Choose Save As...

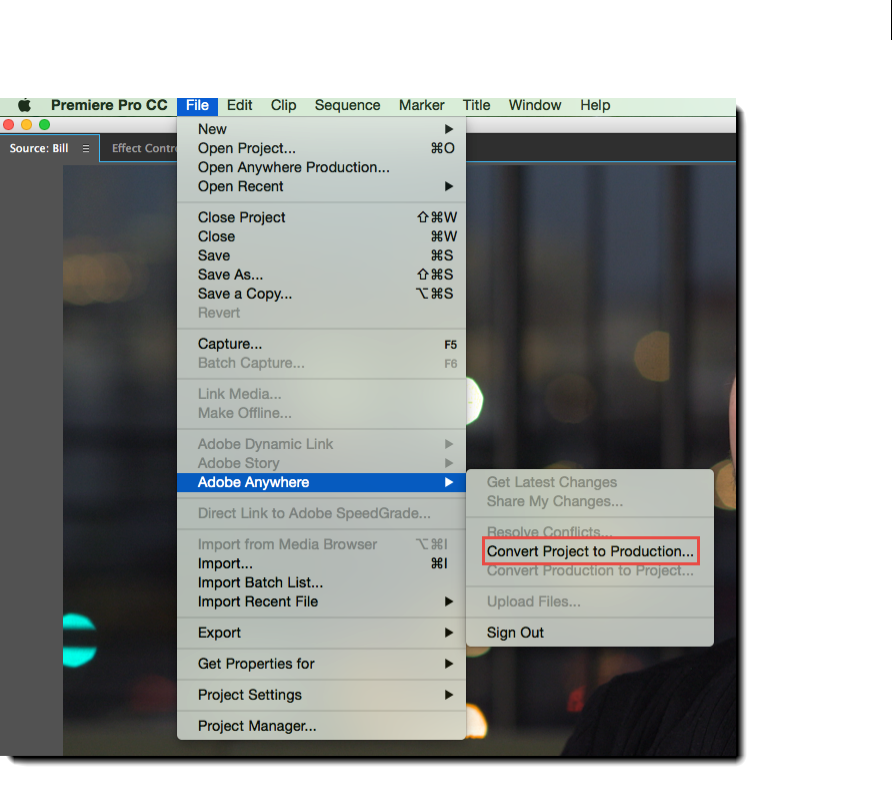(321, 275)
